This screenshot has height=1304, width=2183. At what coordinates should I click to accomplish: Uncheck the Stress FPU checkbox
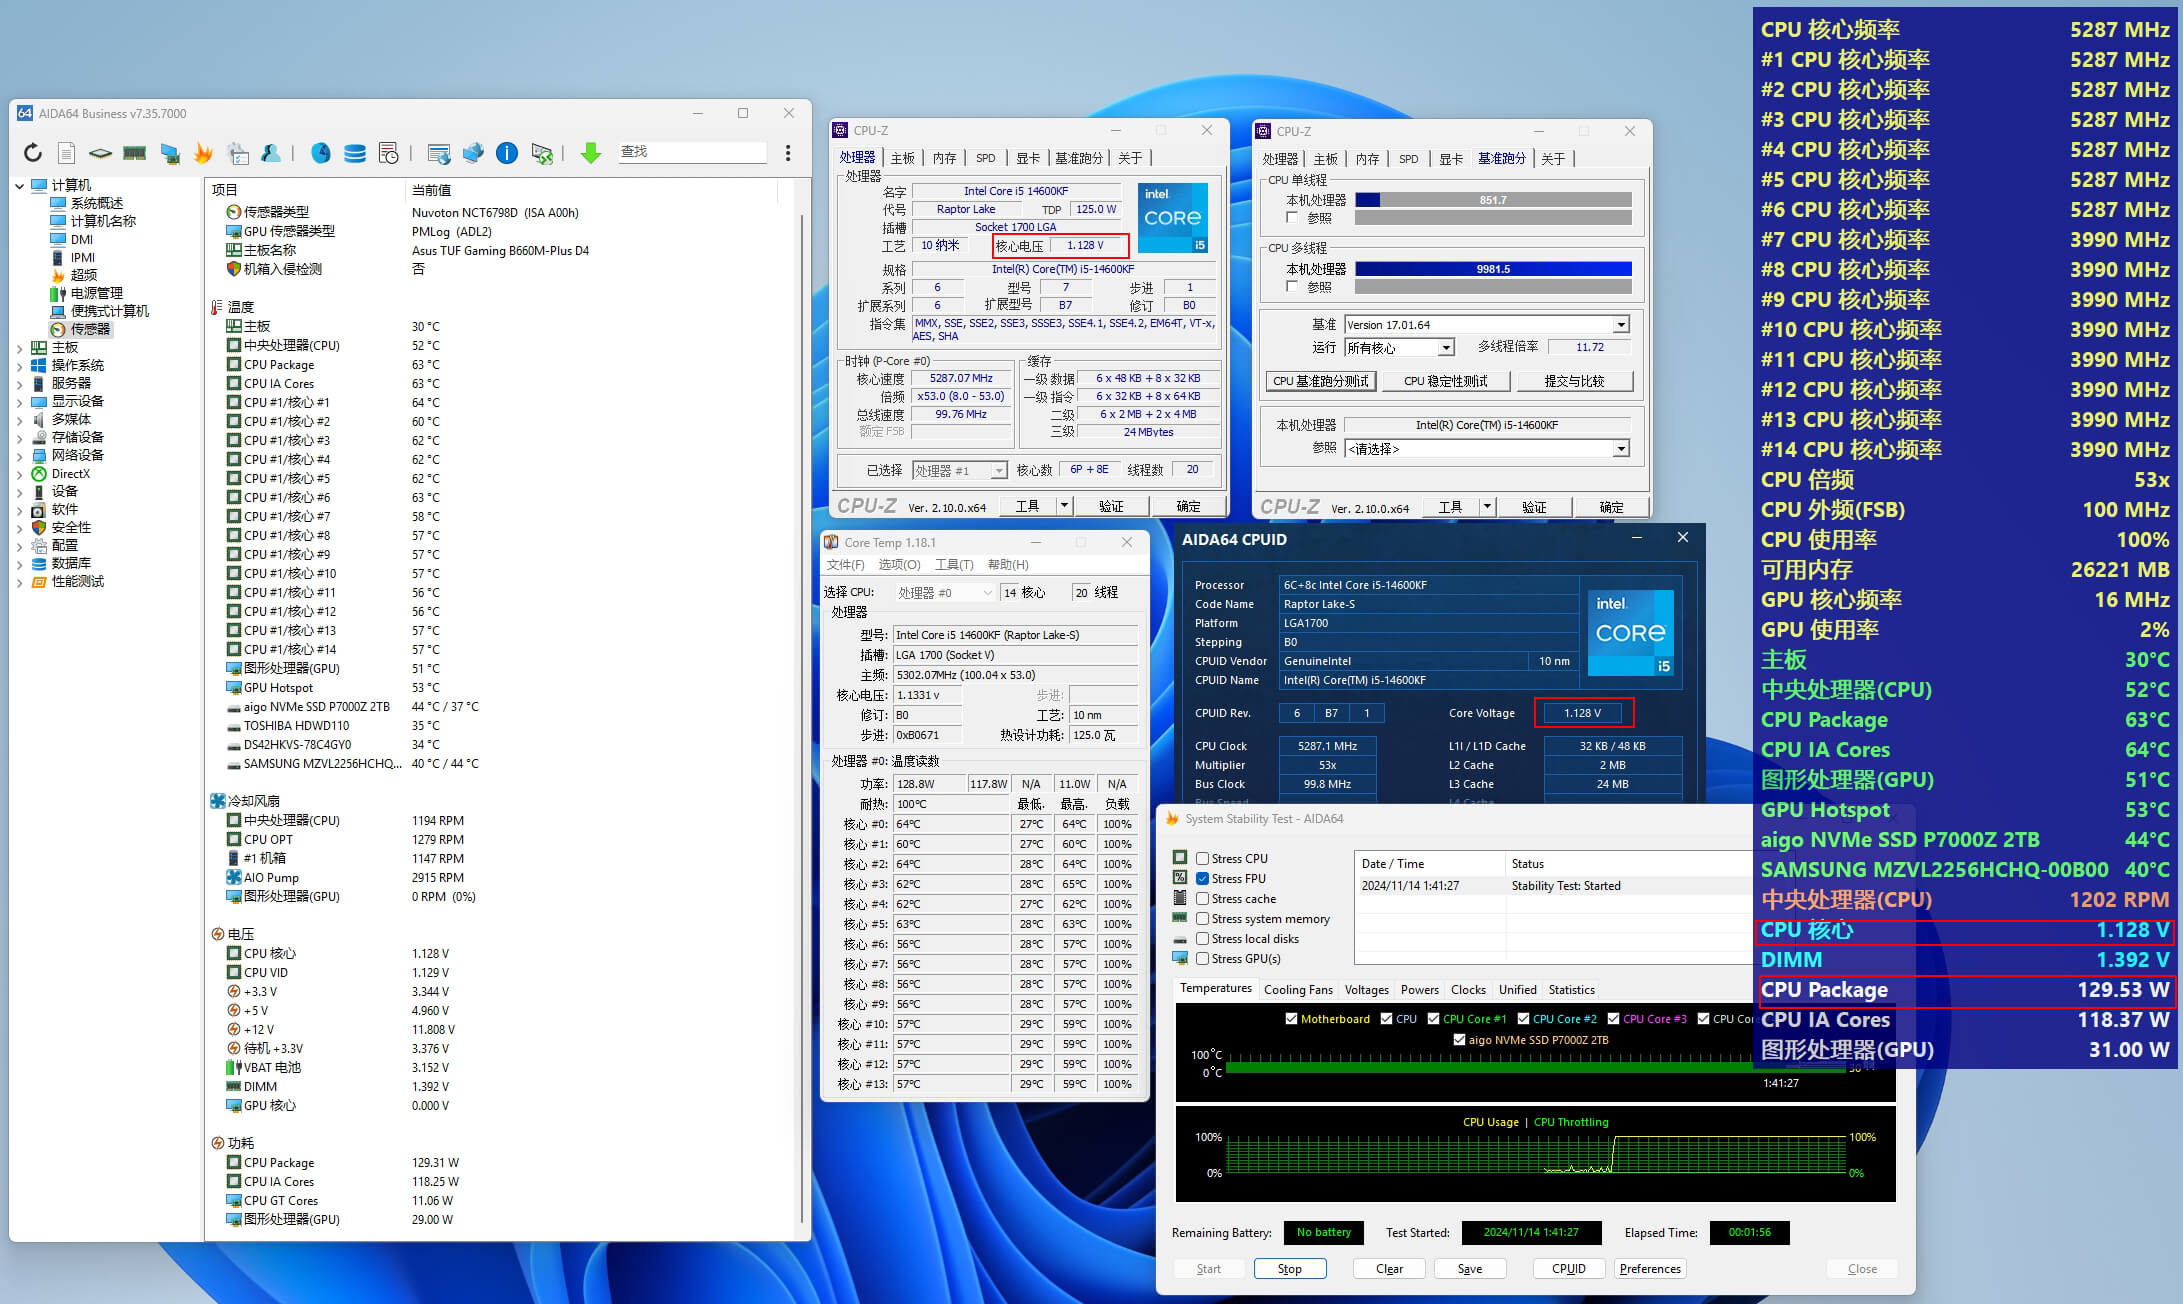[x=1203, y=879]
